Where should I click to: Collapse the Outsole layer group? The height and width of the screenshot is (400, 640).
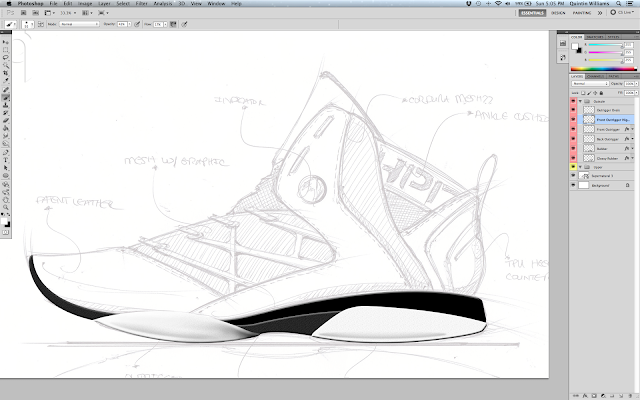click(580, 101)
